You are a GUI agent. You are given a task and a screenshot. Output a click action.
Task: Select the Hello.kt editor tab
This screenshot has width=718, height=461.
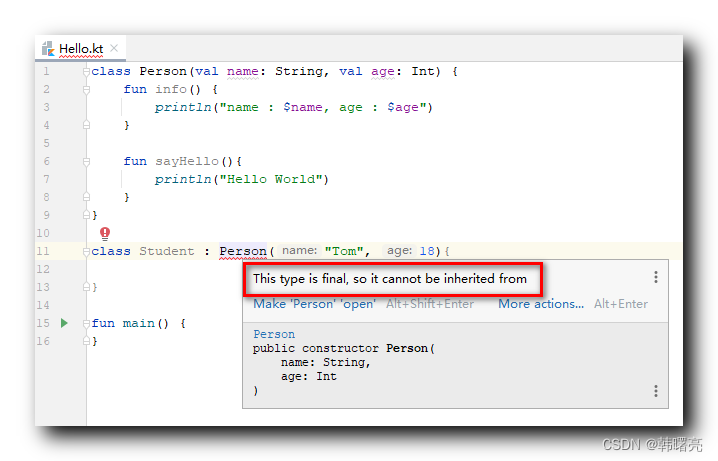click(80, 49)
